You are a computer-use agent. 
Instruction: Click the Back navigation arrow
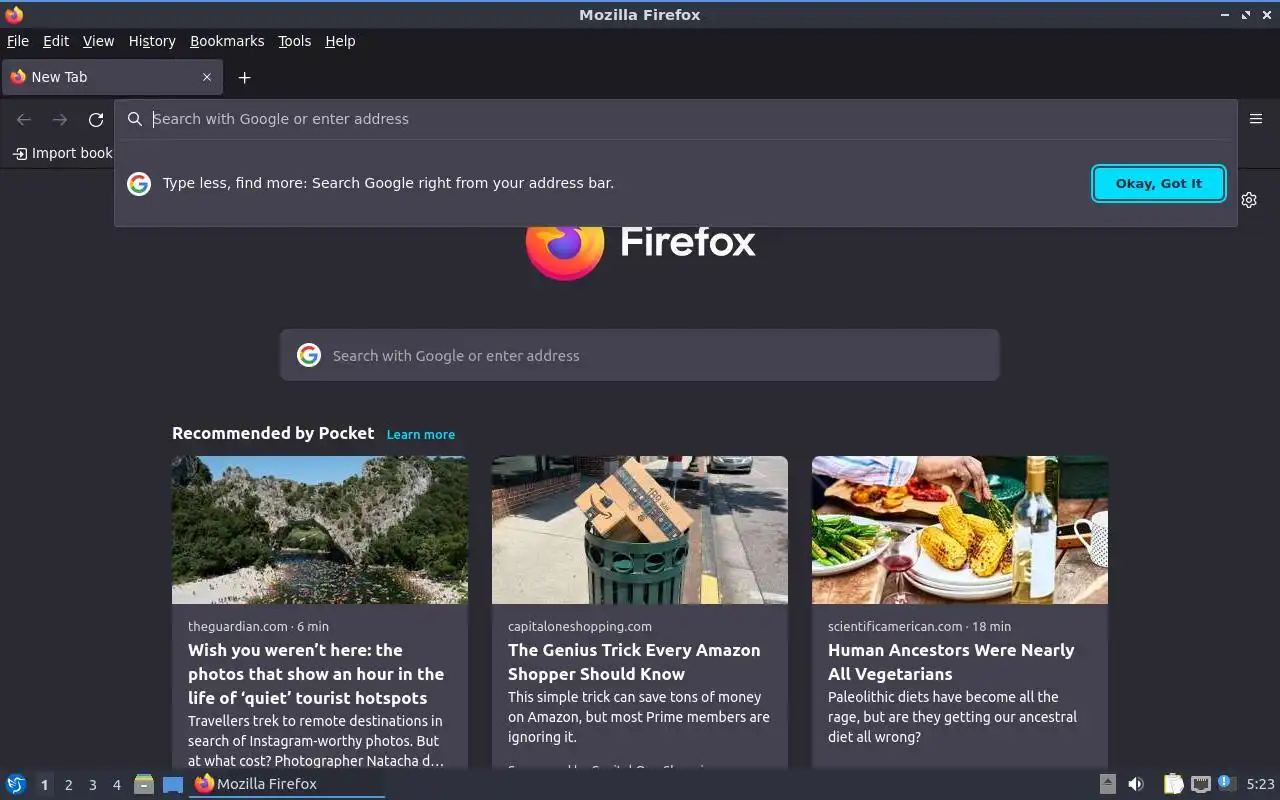click(x=24, y=119)
